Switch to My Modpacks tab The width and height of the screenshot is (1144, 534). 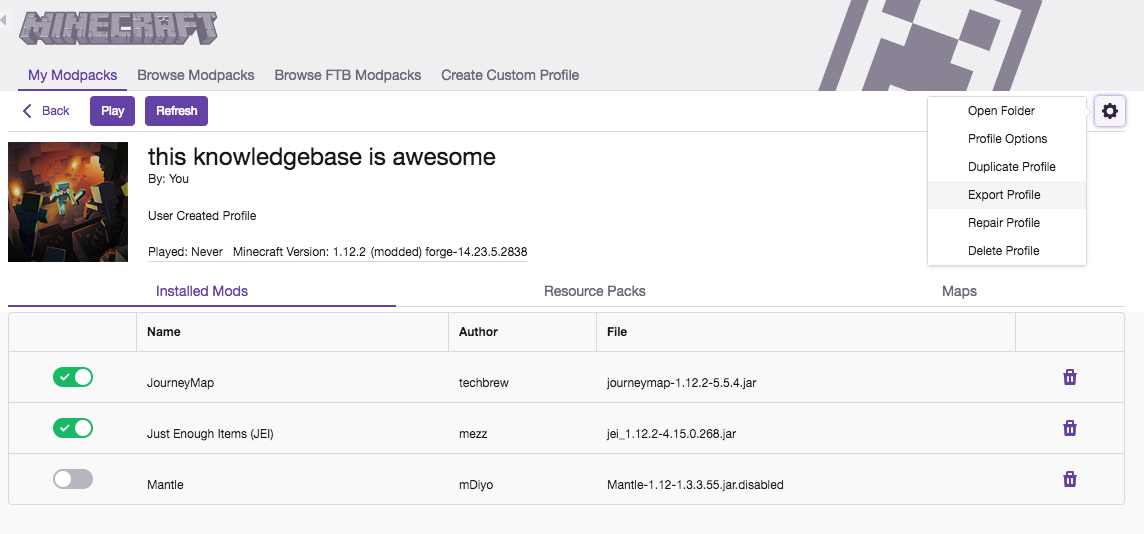pos(73,75)
